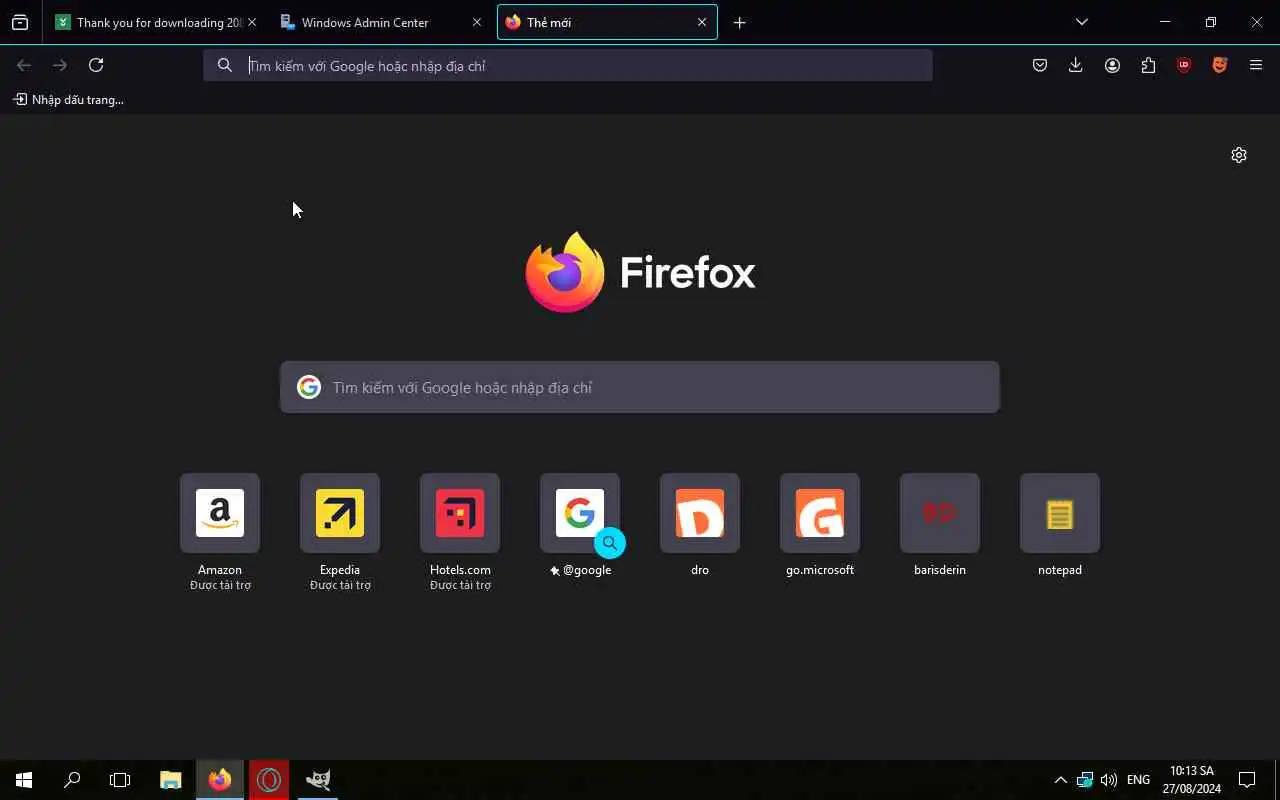Viewport: 1280px width, 800px height.
Task: Click the address bar magnifier icon
Action: coord(225,65)
